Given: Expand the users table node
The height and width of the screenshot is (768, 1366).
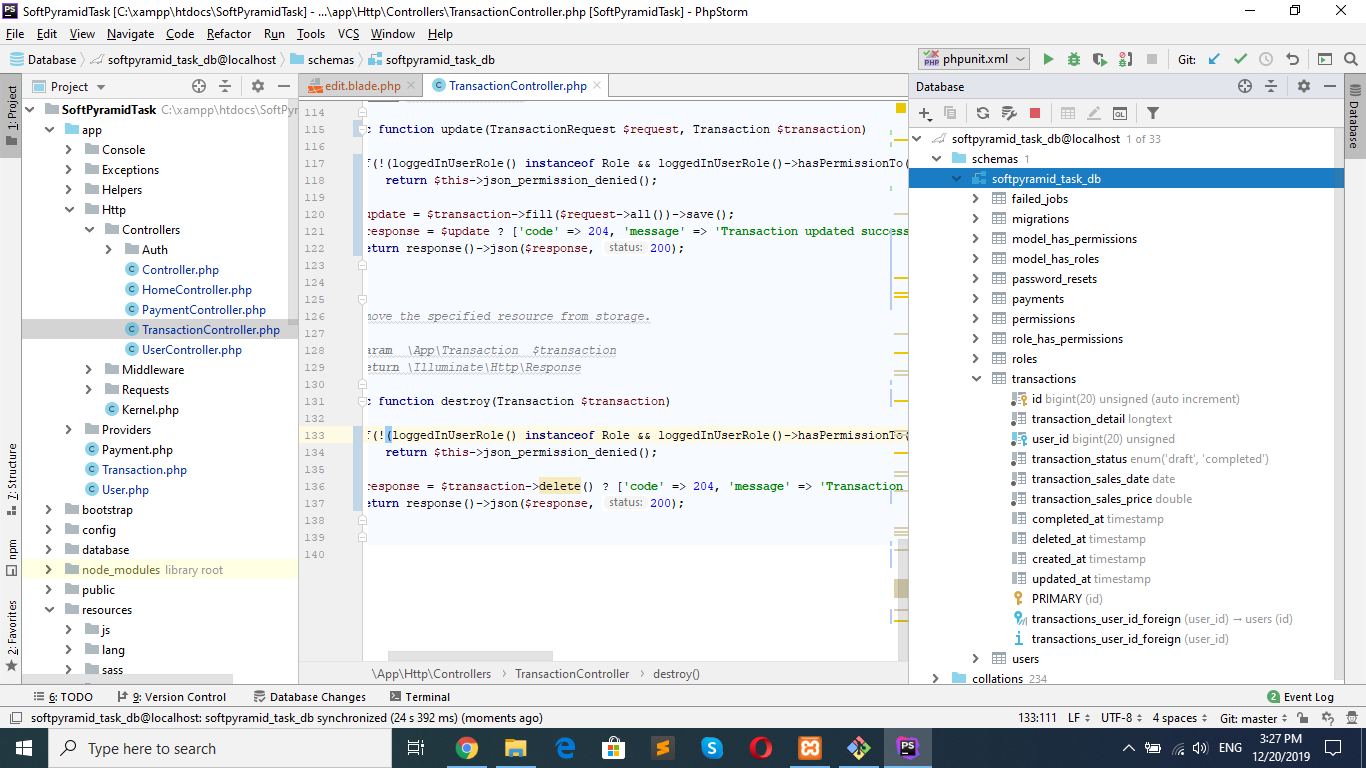Looking at the screenshot, I should pyautogui.click(x=977, y=659).
